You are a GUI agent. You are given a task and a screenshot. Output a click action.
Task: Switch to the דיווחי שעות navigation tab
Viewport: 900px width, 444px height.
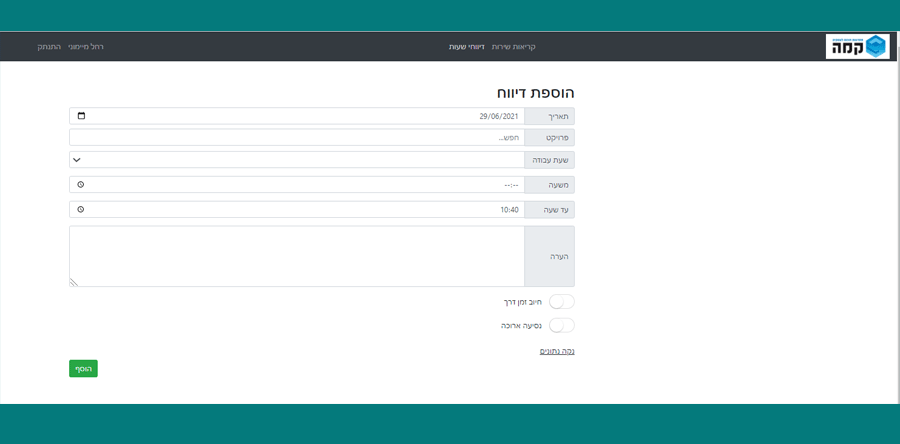click(x=467, y=47)
